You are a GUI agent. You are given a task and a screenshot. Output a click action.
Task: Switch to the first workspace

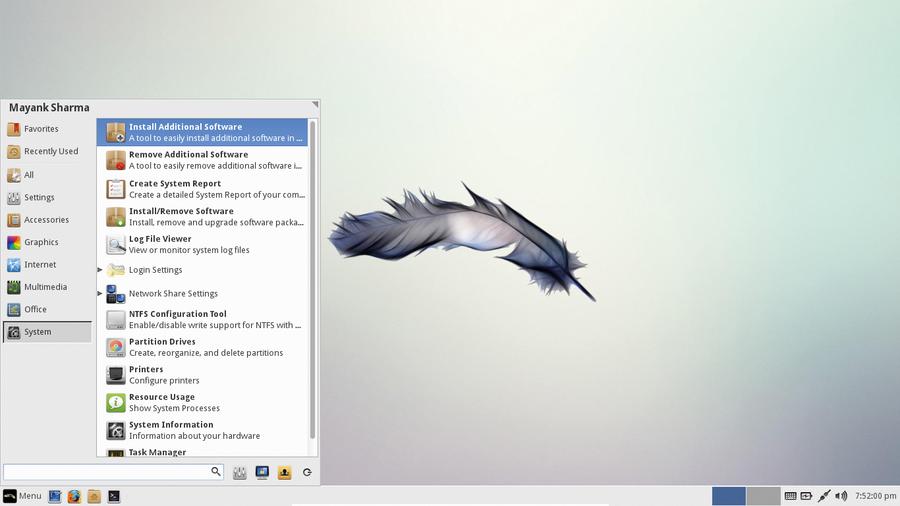(x=728, y=496)
